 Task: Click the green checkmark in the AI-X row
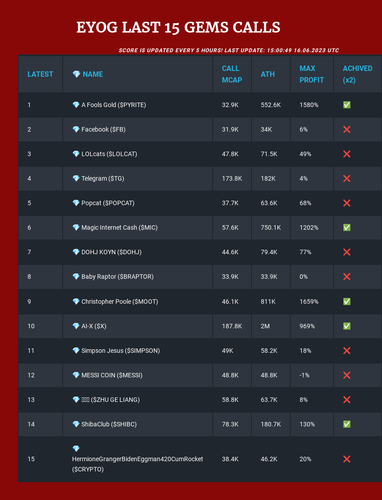tap(347, 326)
